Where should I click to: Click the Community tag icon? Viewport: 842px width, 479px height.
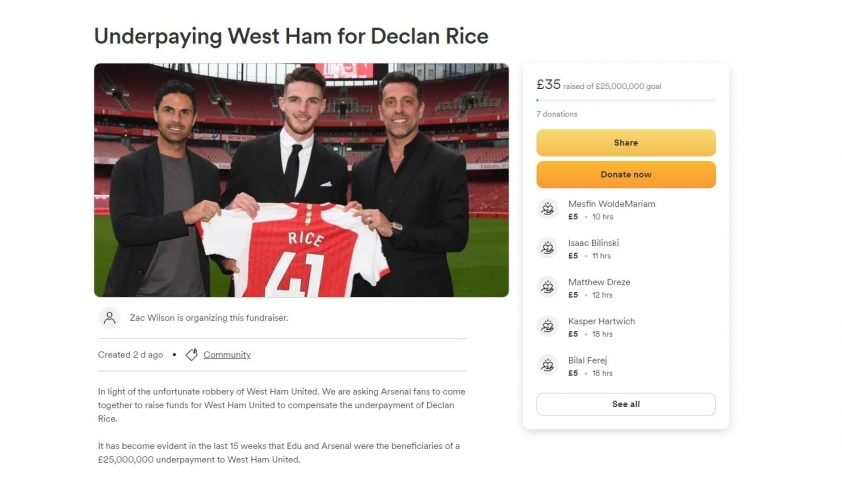[192, 355]
